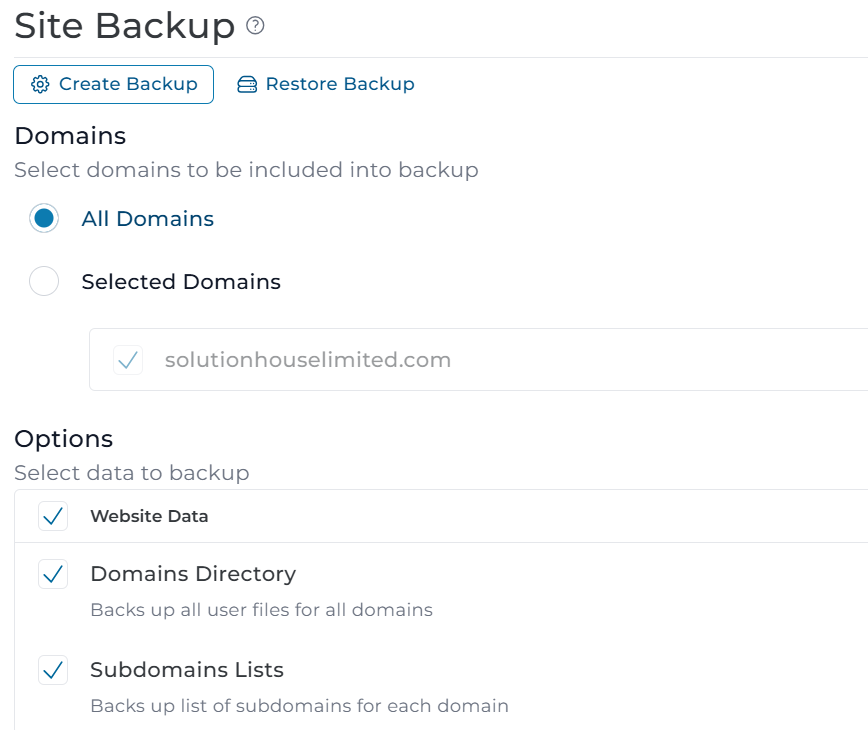Uncheck the Subdomains Lists checkbox
This screenshot has height=730, width=868.
tap(53, 670)
